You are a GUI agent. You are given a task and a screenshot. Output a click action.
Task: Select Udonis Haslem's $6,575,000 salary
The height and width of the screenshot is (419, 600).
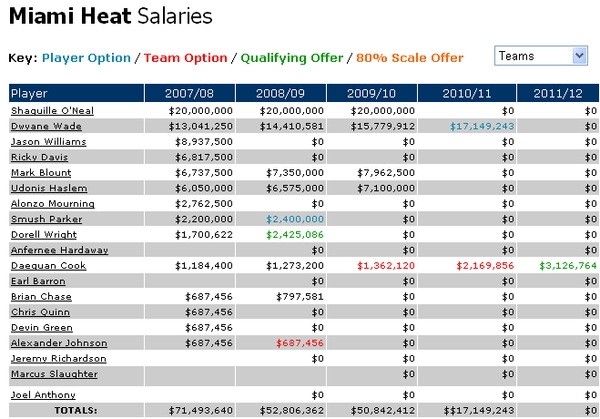coord(295,188)
